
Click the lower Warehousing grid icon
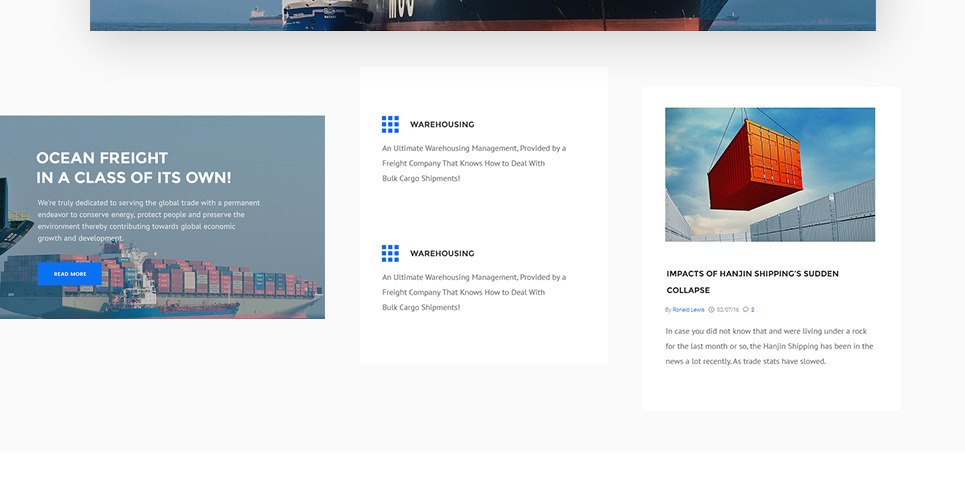pyautogui.click(x=390, y=253)
